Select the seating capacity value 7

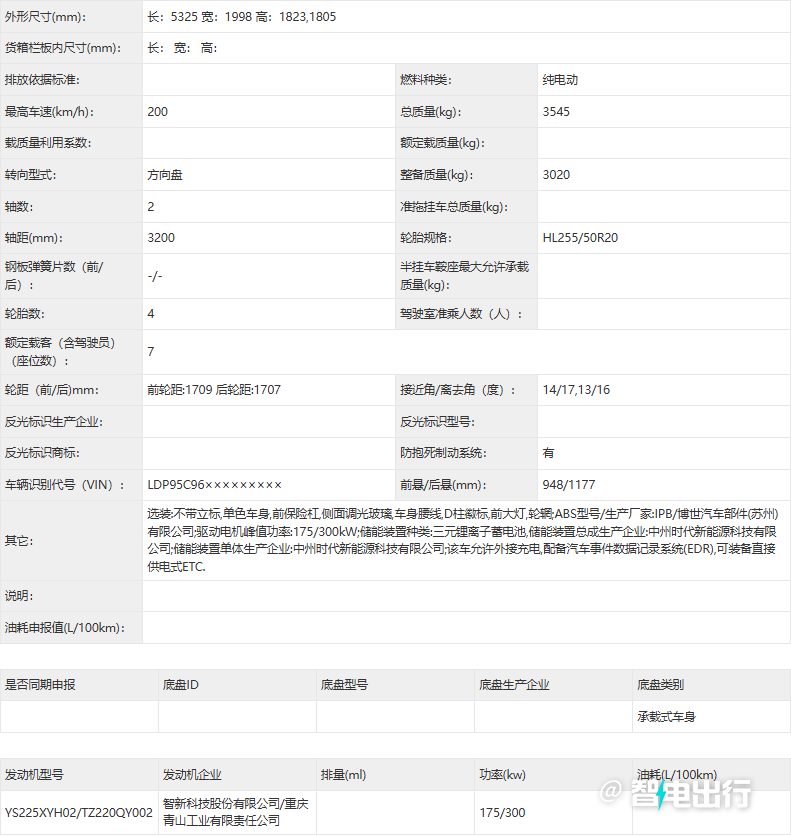(151, 351)
